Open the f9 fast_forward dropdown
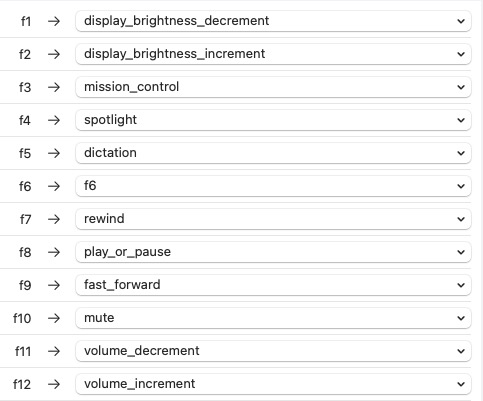The width and height of the screenshot is (483, 401). (x=273, y=285)
